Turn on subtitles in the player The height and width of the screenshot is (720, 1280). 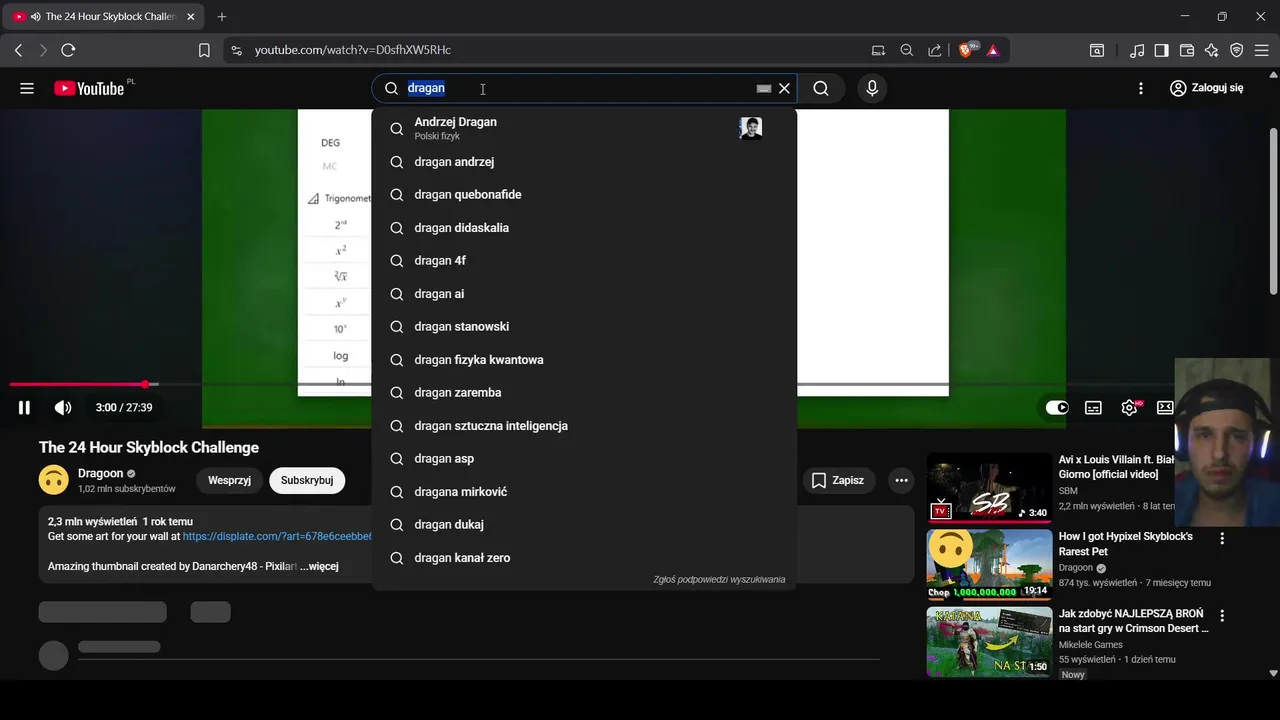[x=1094, y=407]
